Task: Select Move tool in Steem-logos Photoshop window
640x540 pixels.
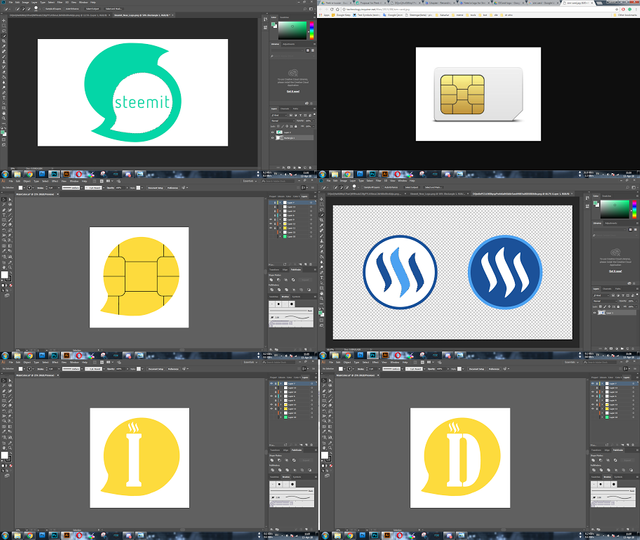Action: pyautogui.click(x=322, y=199)
